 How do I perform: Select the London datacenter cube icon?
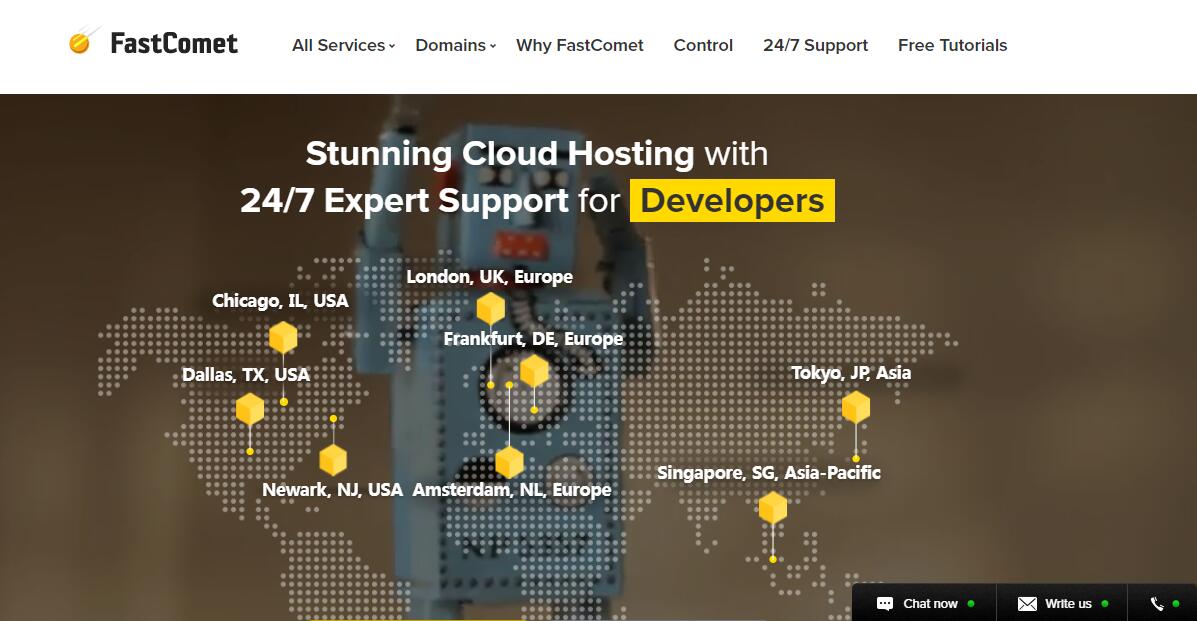(491, 309)
